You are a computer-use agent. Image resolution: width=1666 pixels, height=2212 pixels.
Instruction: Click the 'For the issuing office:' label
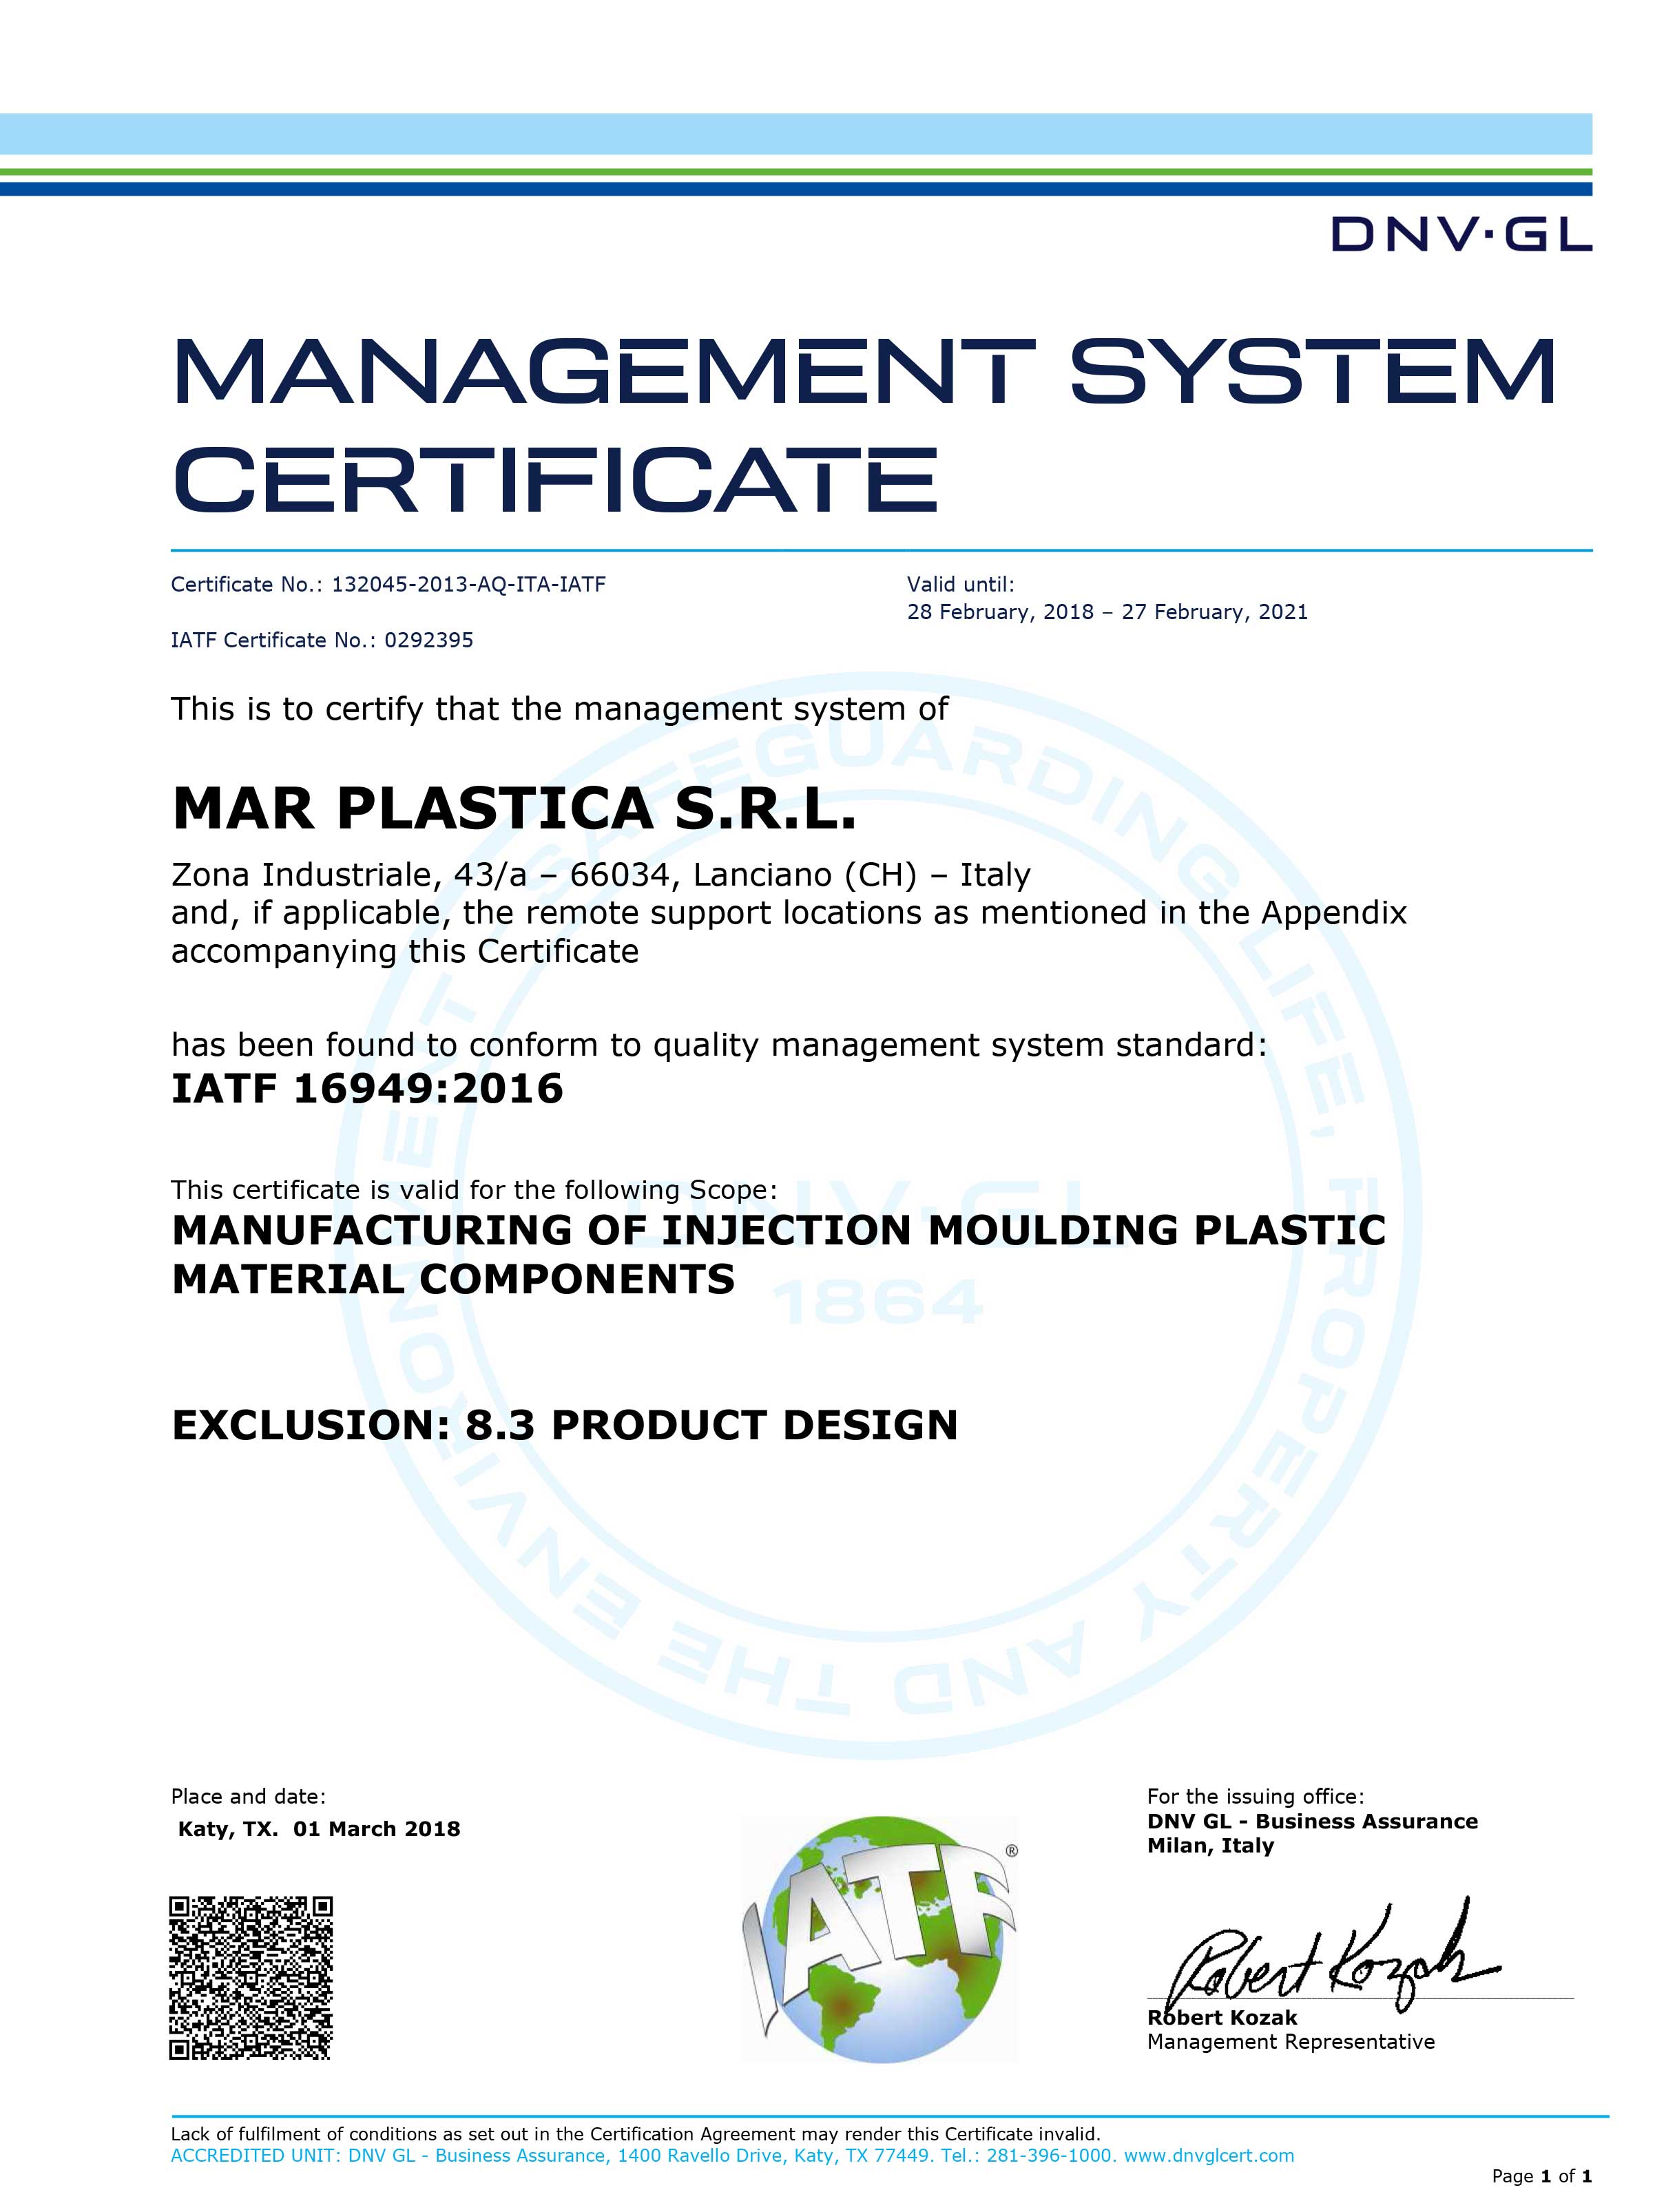[1256, 1797]
